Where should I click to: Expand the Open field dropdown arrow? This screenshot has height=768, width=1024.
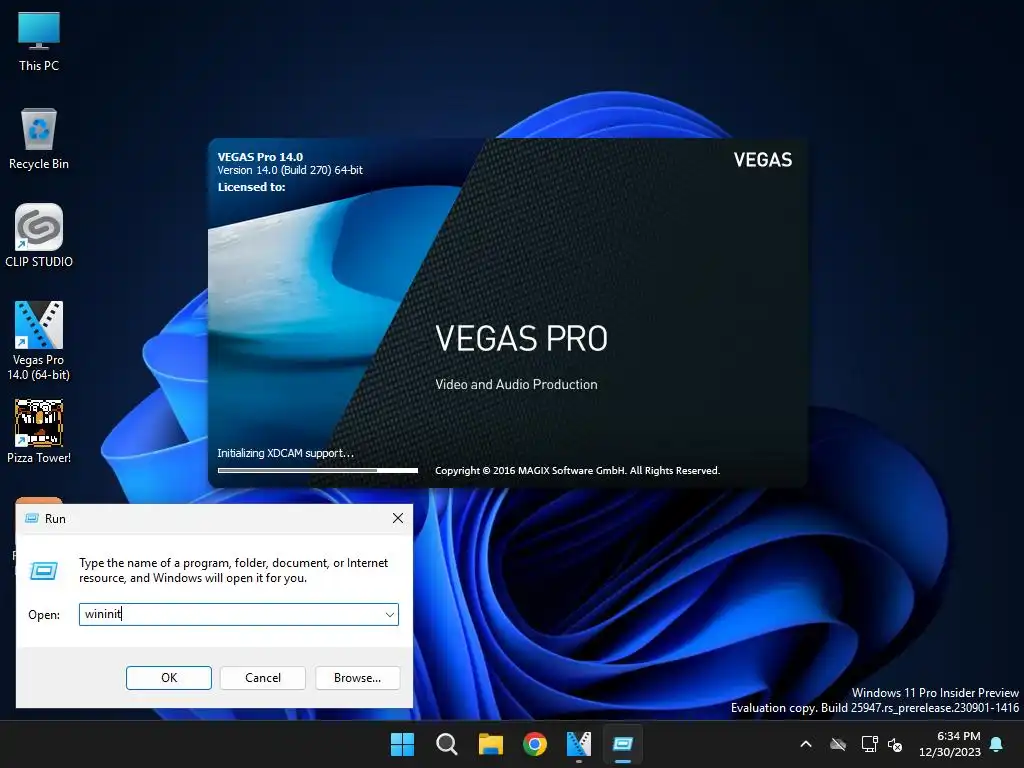390,615
